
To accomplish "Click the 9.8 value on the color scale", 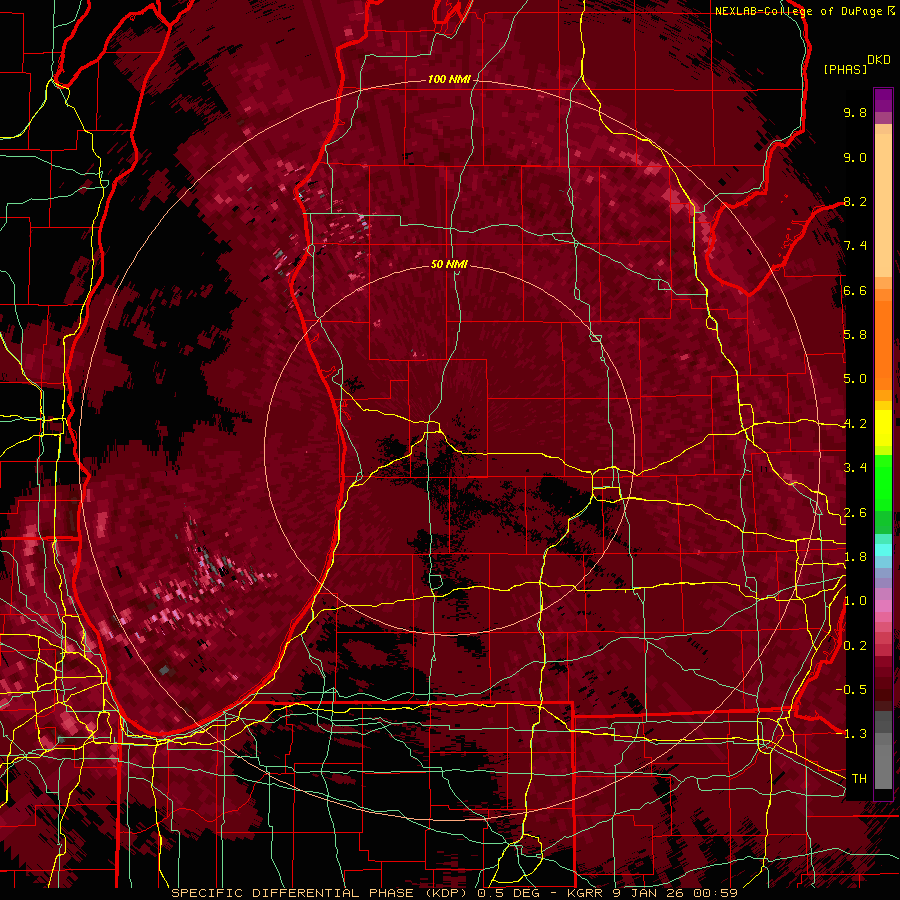I will (855, 112).
